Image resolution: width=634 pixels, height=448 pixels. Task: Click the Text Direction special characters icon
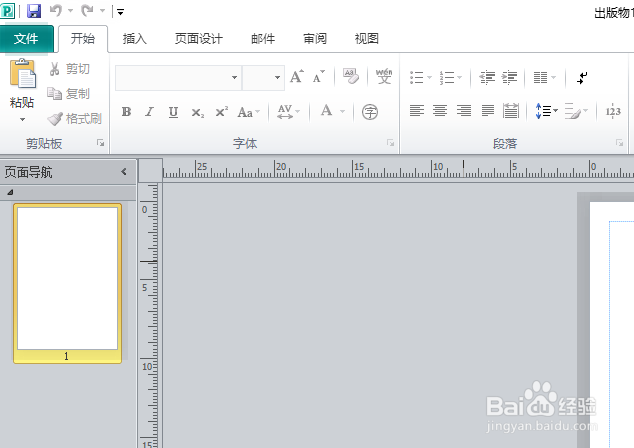582,78
